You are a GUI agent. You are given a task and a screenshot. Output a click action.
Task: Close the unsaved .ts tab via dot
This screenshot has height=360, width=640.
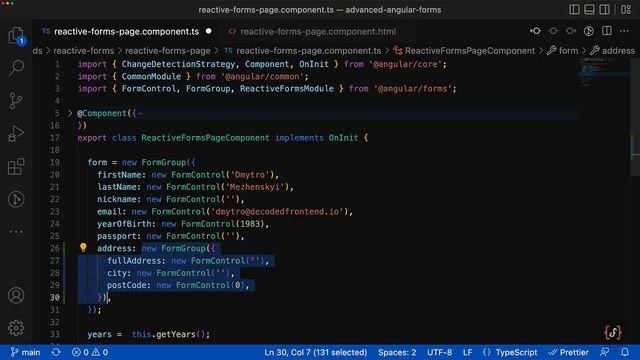[x=209, y=31]
